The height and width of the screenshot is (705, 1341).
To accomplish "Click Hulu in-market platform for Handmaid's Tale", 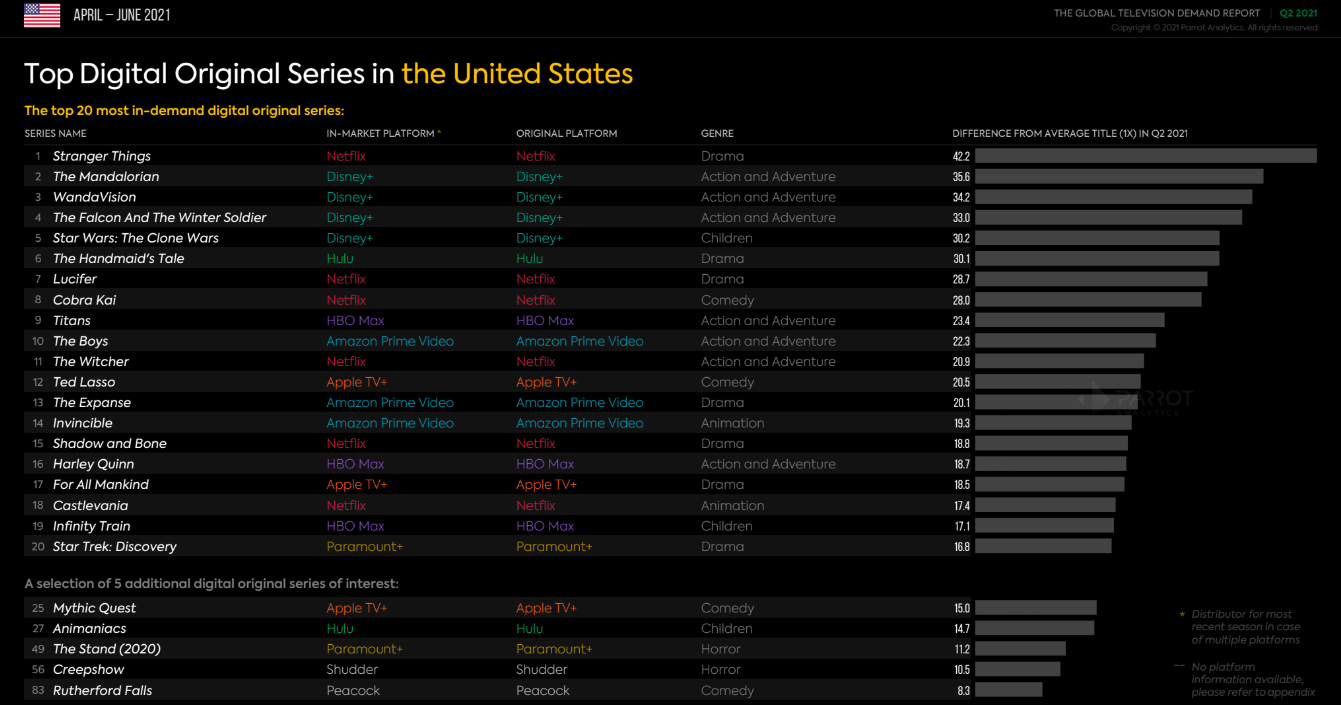I will point(340,259).
